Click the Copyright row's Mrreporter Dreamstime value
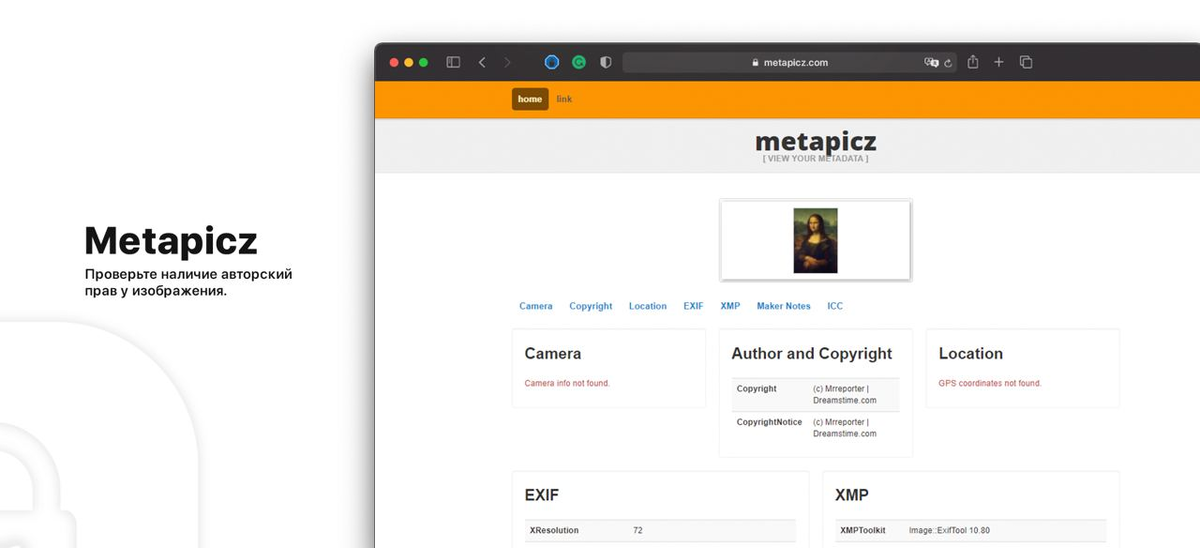This screenshot has height=548, width=1200. 845,394
